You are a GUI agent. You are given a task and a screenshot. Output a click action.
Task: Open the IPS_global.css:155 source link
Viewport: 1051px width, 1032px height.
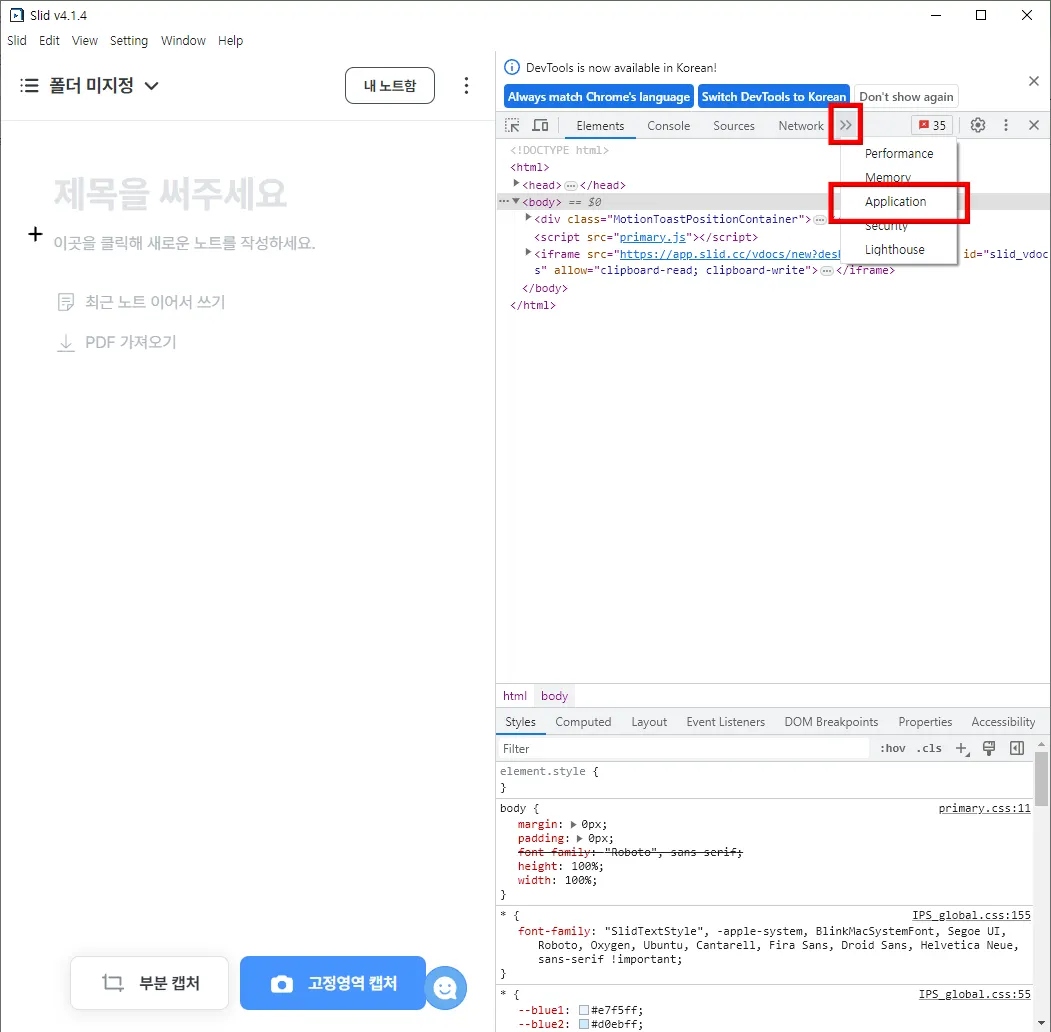coord(971,916)
